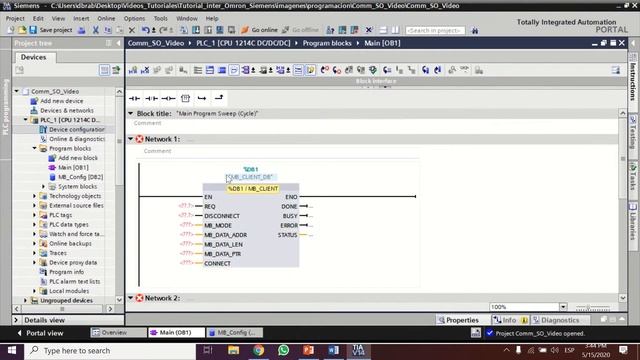Click the Print icon in main toolbar

82,30
